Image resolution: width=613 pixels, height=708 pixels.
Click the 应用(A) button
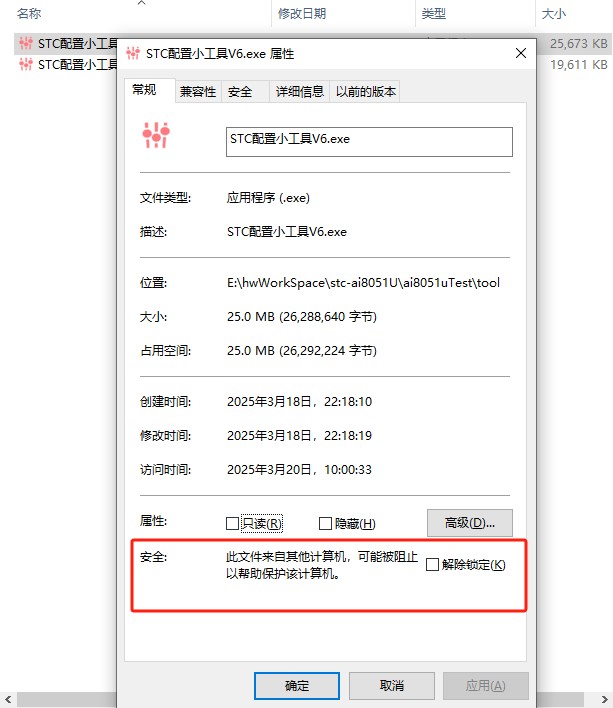[x=485, y=685]
